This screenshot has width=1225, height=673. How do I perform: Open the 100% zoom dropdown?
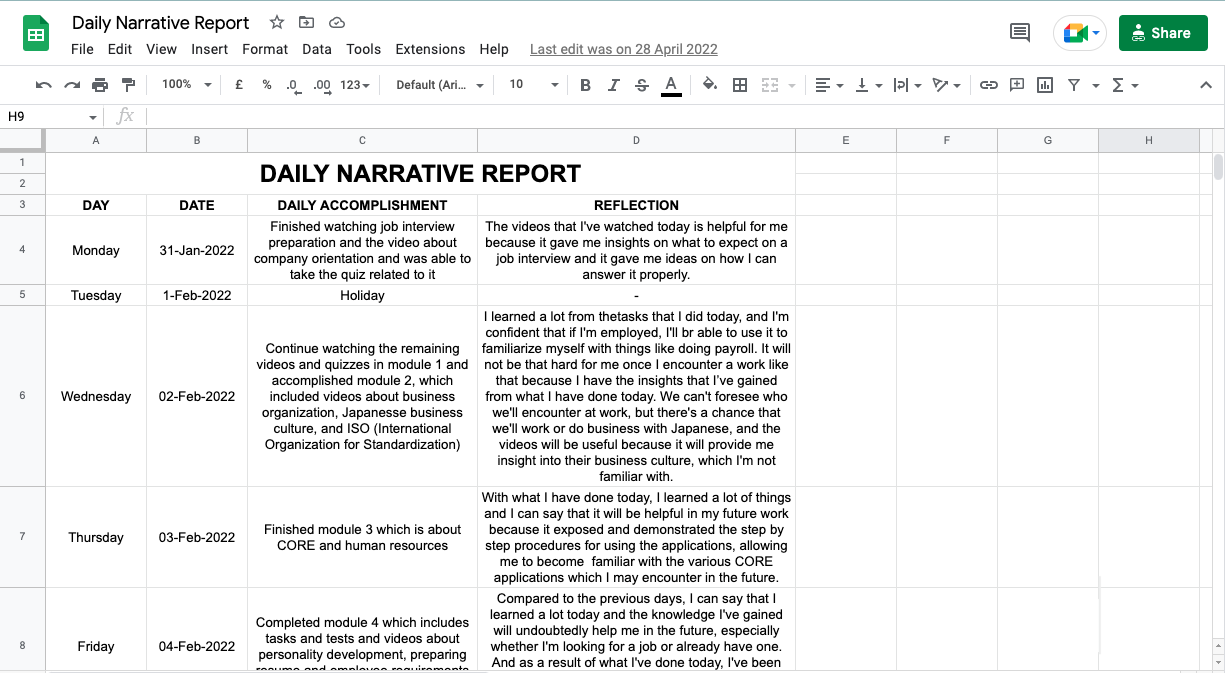coord(187,85)
